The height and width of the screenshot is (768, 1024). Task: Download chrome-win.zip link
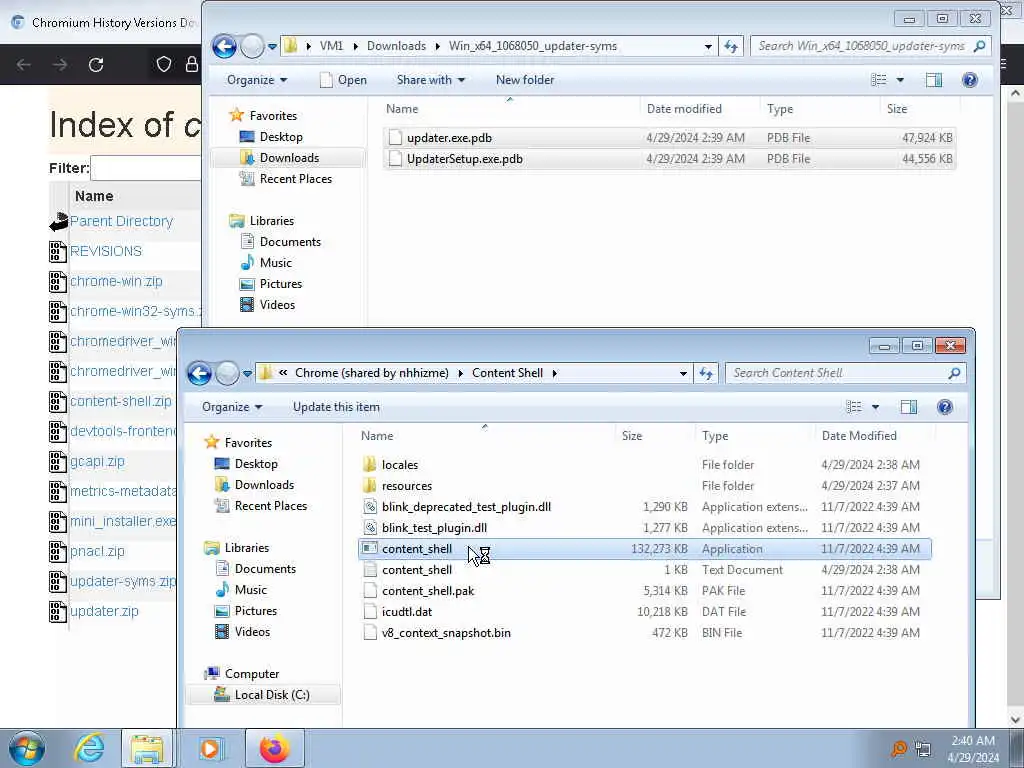tap(116, 281)
